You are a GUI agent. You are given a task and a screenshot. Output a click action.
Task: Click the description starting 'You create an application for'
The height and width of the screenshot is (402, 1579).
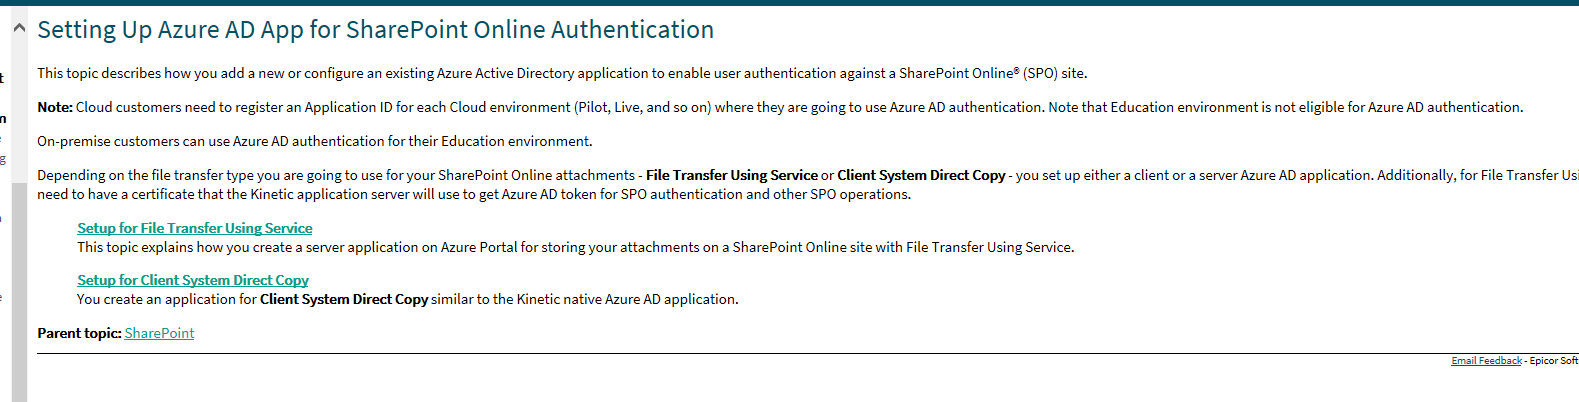[x=408, y=299]
